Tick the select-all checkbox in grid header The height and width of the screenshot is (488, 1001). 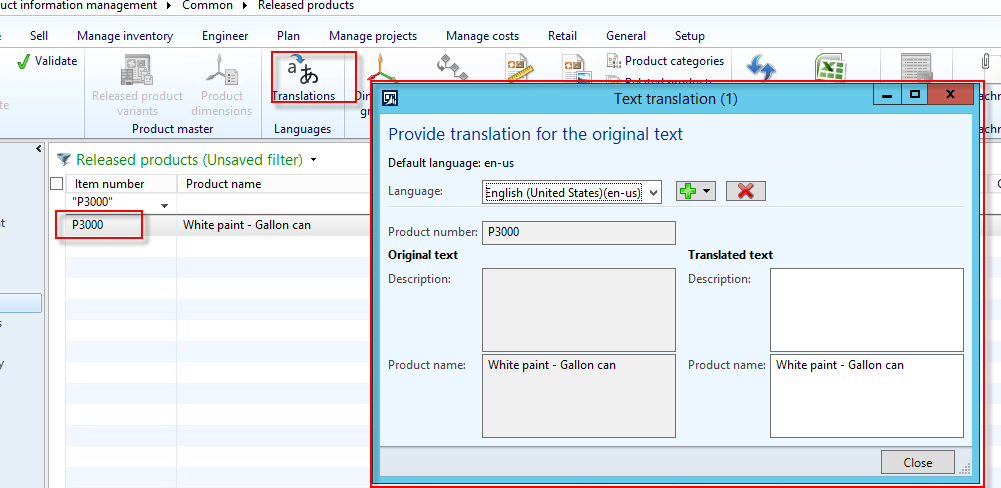coord(57,184)
